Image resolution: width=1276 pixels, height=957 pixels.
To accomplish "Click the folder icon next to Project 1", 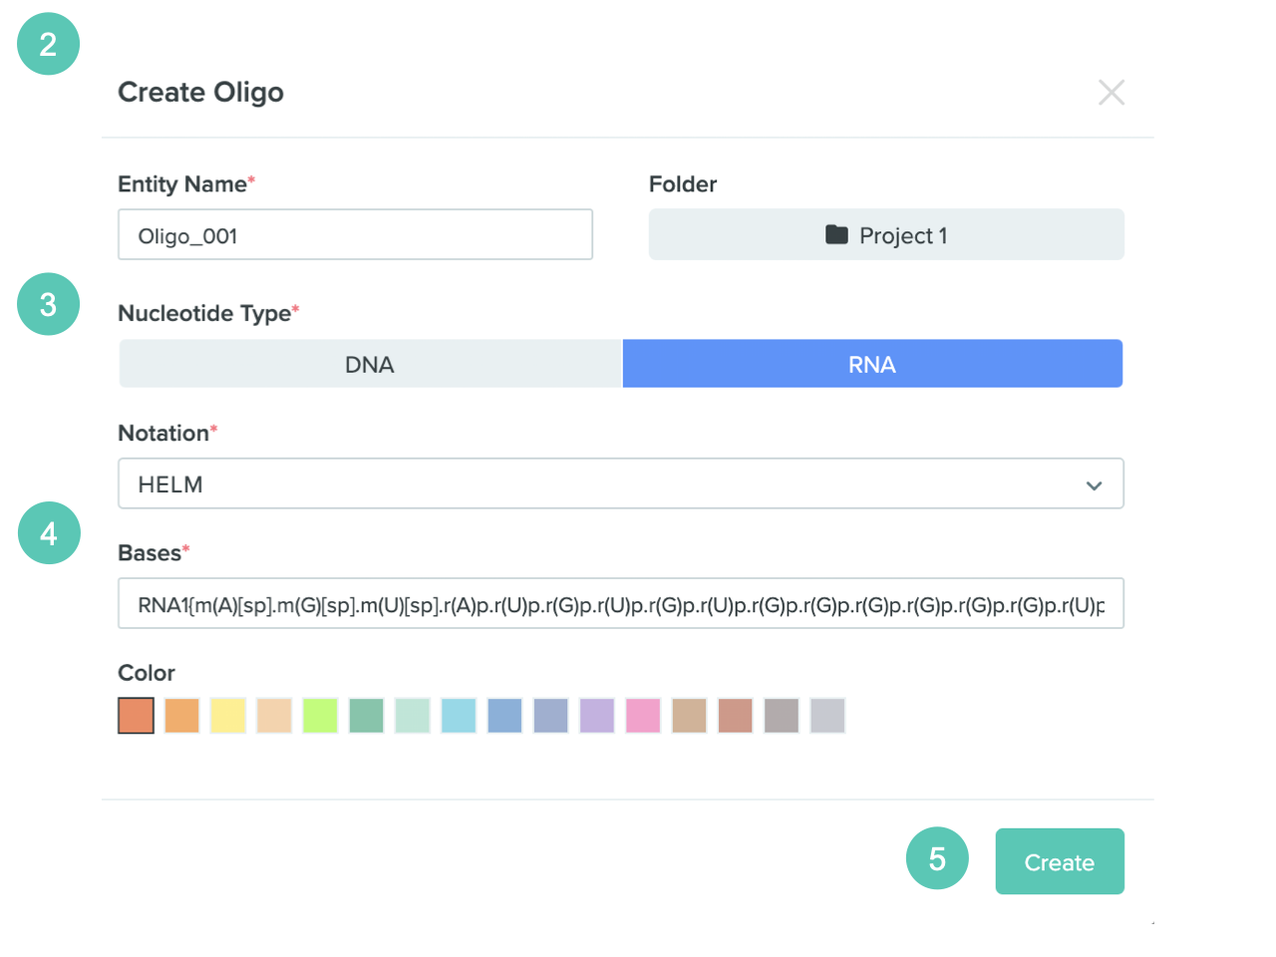I will (837, 234).
